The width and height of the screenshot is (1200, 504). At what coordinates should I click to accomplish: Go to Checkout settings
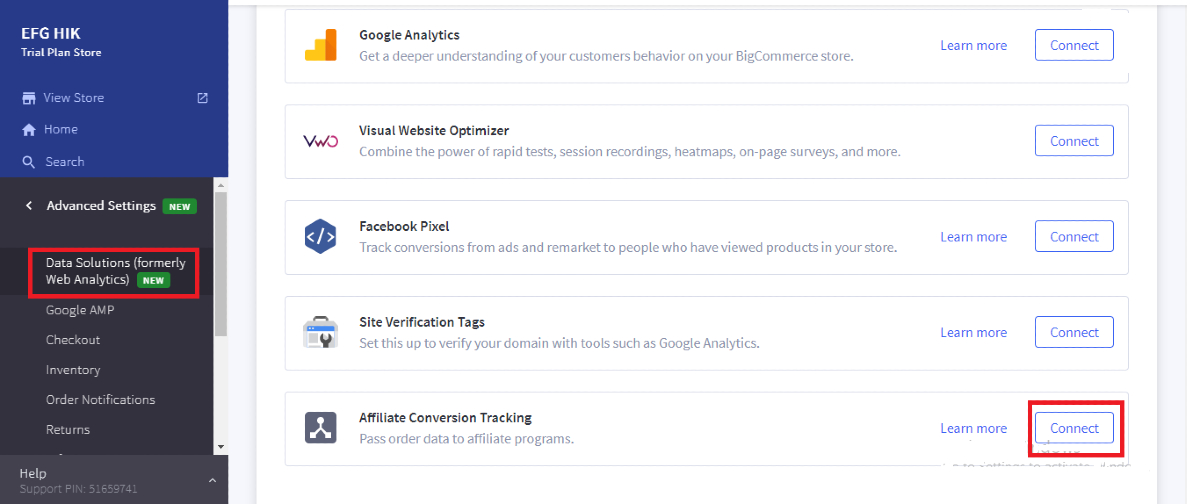[73, 340]
